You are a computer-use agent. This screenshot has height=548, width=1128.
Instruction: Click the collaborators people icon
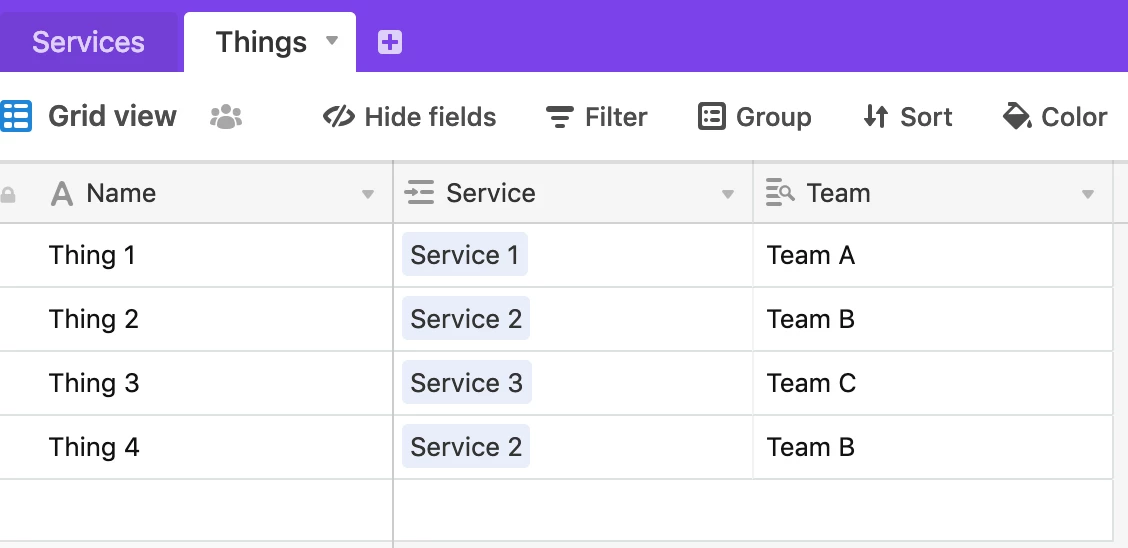(x=226, y=117)
